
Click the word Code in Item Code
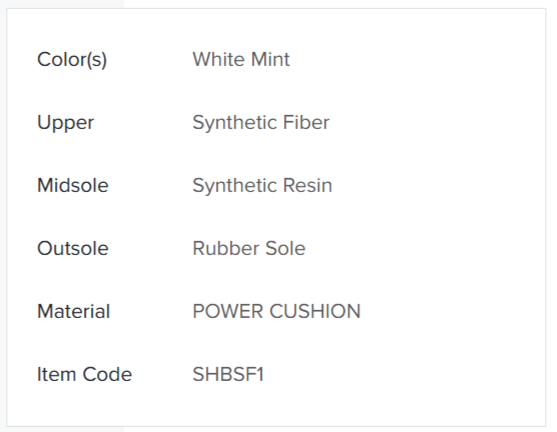click(x=107, y=374)
